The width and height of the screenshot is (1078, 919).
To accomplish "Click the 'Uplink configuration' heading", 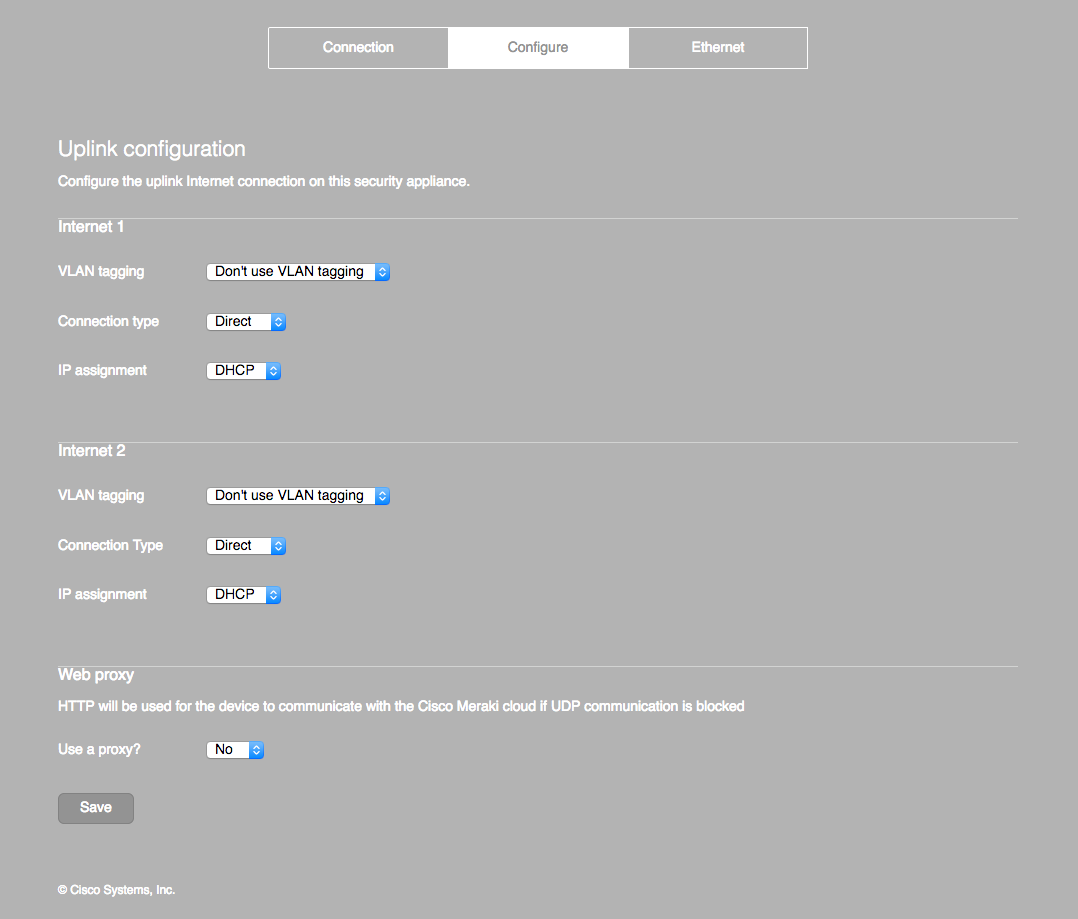I will 151,148.
